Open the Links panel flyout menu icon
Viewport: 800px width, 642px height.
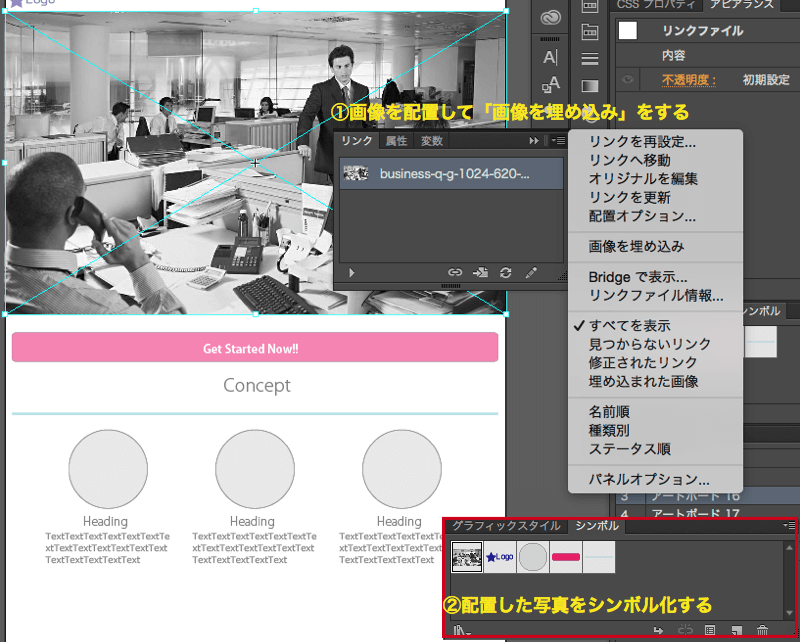(558, 140)
